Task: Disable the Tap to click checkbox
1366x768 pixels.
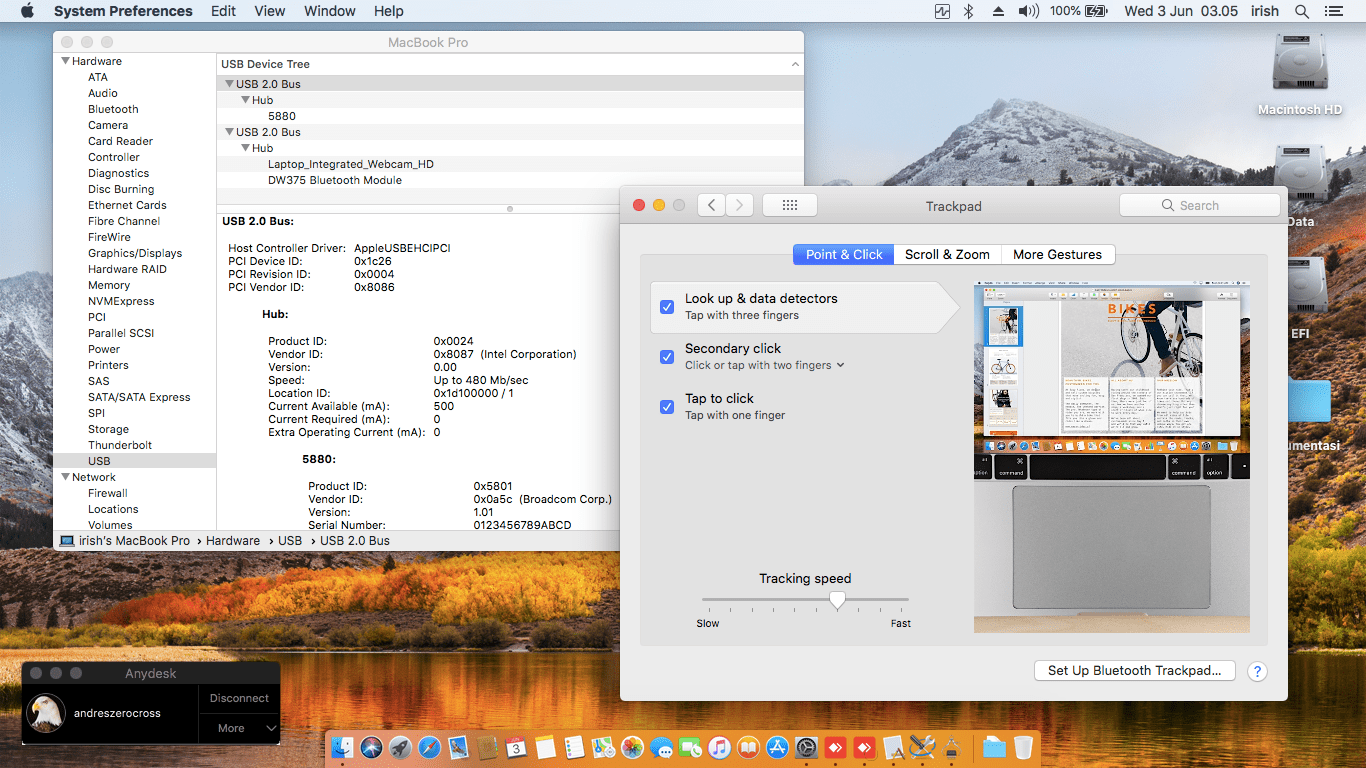Action: coord(667,406)
